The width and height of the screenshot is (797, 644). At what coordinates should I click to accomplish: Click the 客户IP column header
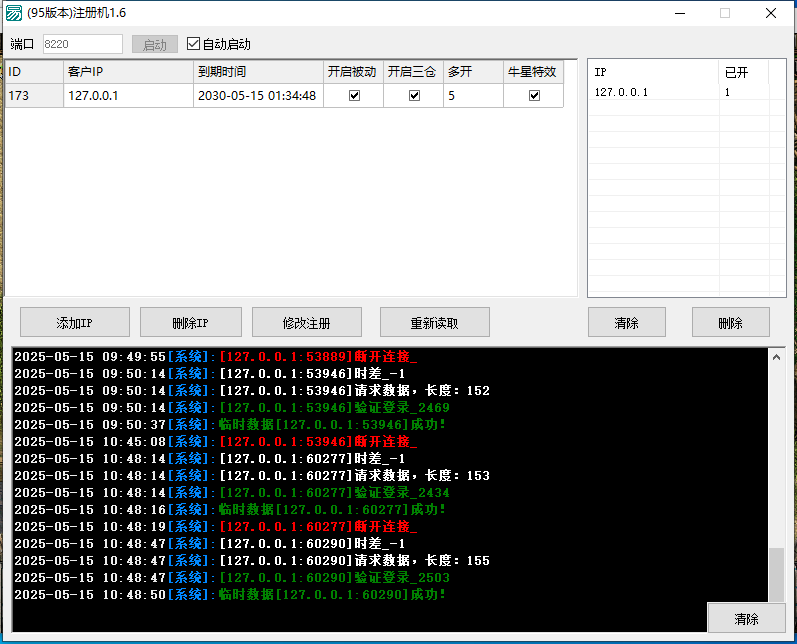[x=128, y=72]
